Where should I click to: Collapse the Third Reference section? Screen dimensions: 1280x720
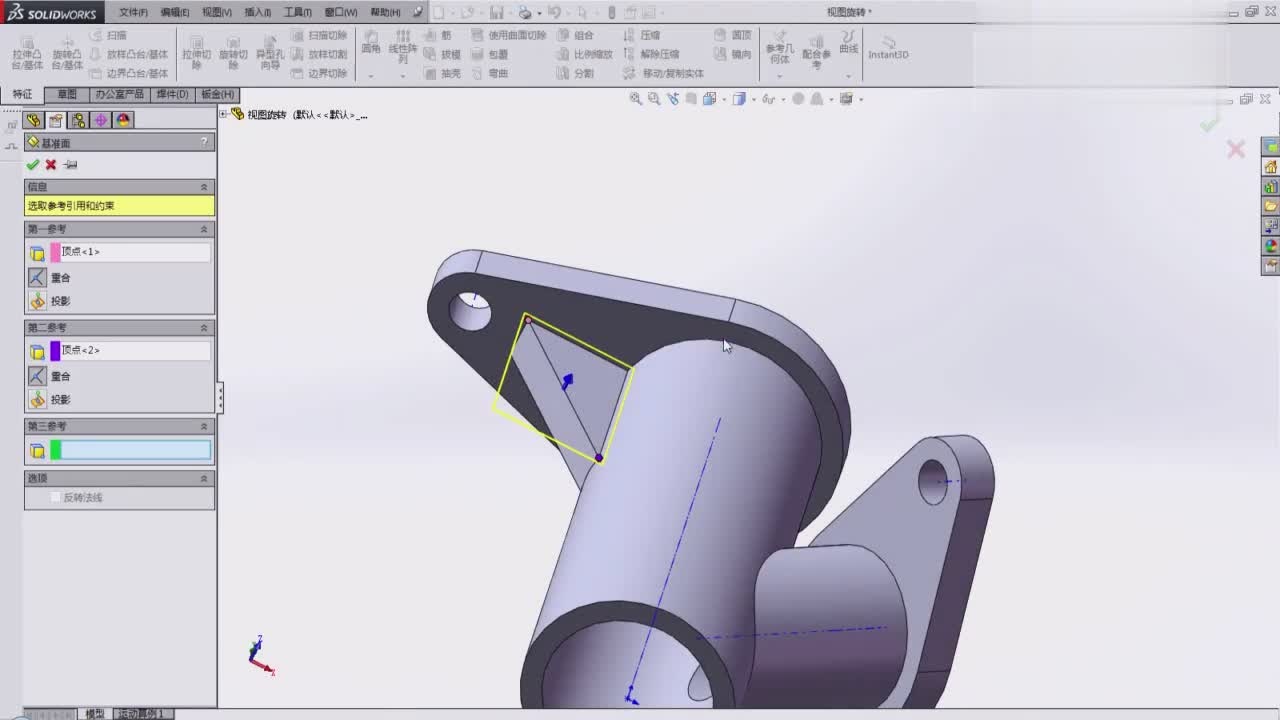coord(204,426)
